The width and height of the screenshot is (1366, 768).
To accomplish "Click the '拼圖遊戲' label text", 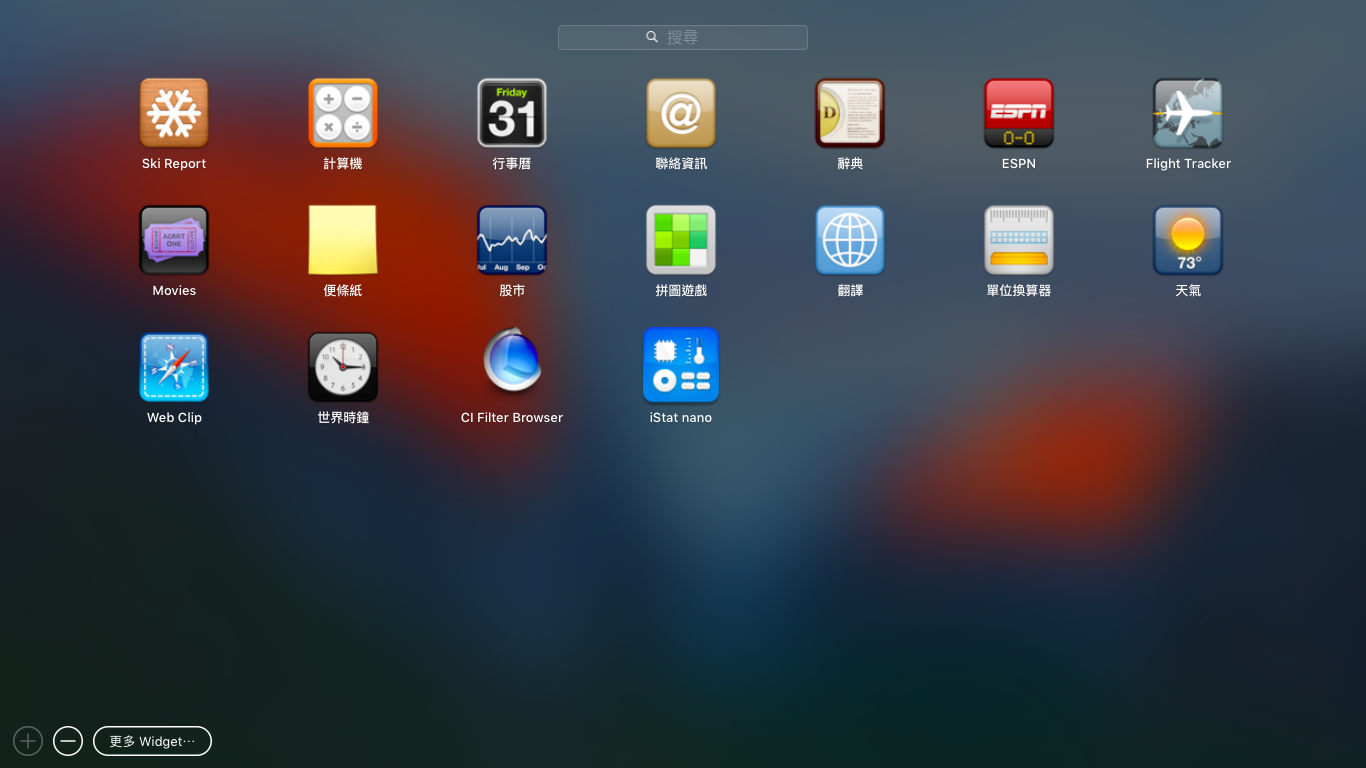I will (x=681, y=291).
